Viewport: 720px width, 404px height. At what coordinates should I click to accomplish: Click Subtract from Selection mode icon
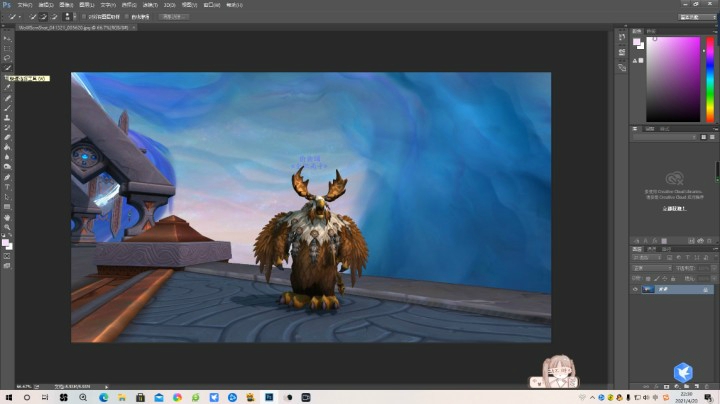point(54,17)
